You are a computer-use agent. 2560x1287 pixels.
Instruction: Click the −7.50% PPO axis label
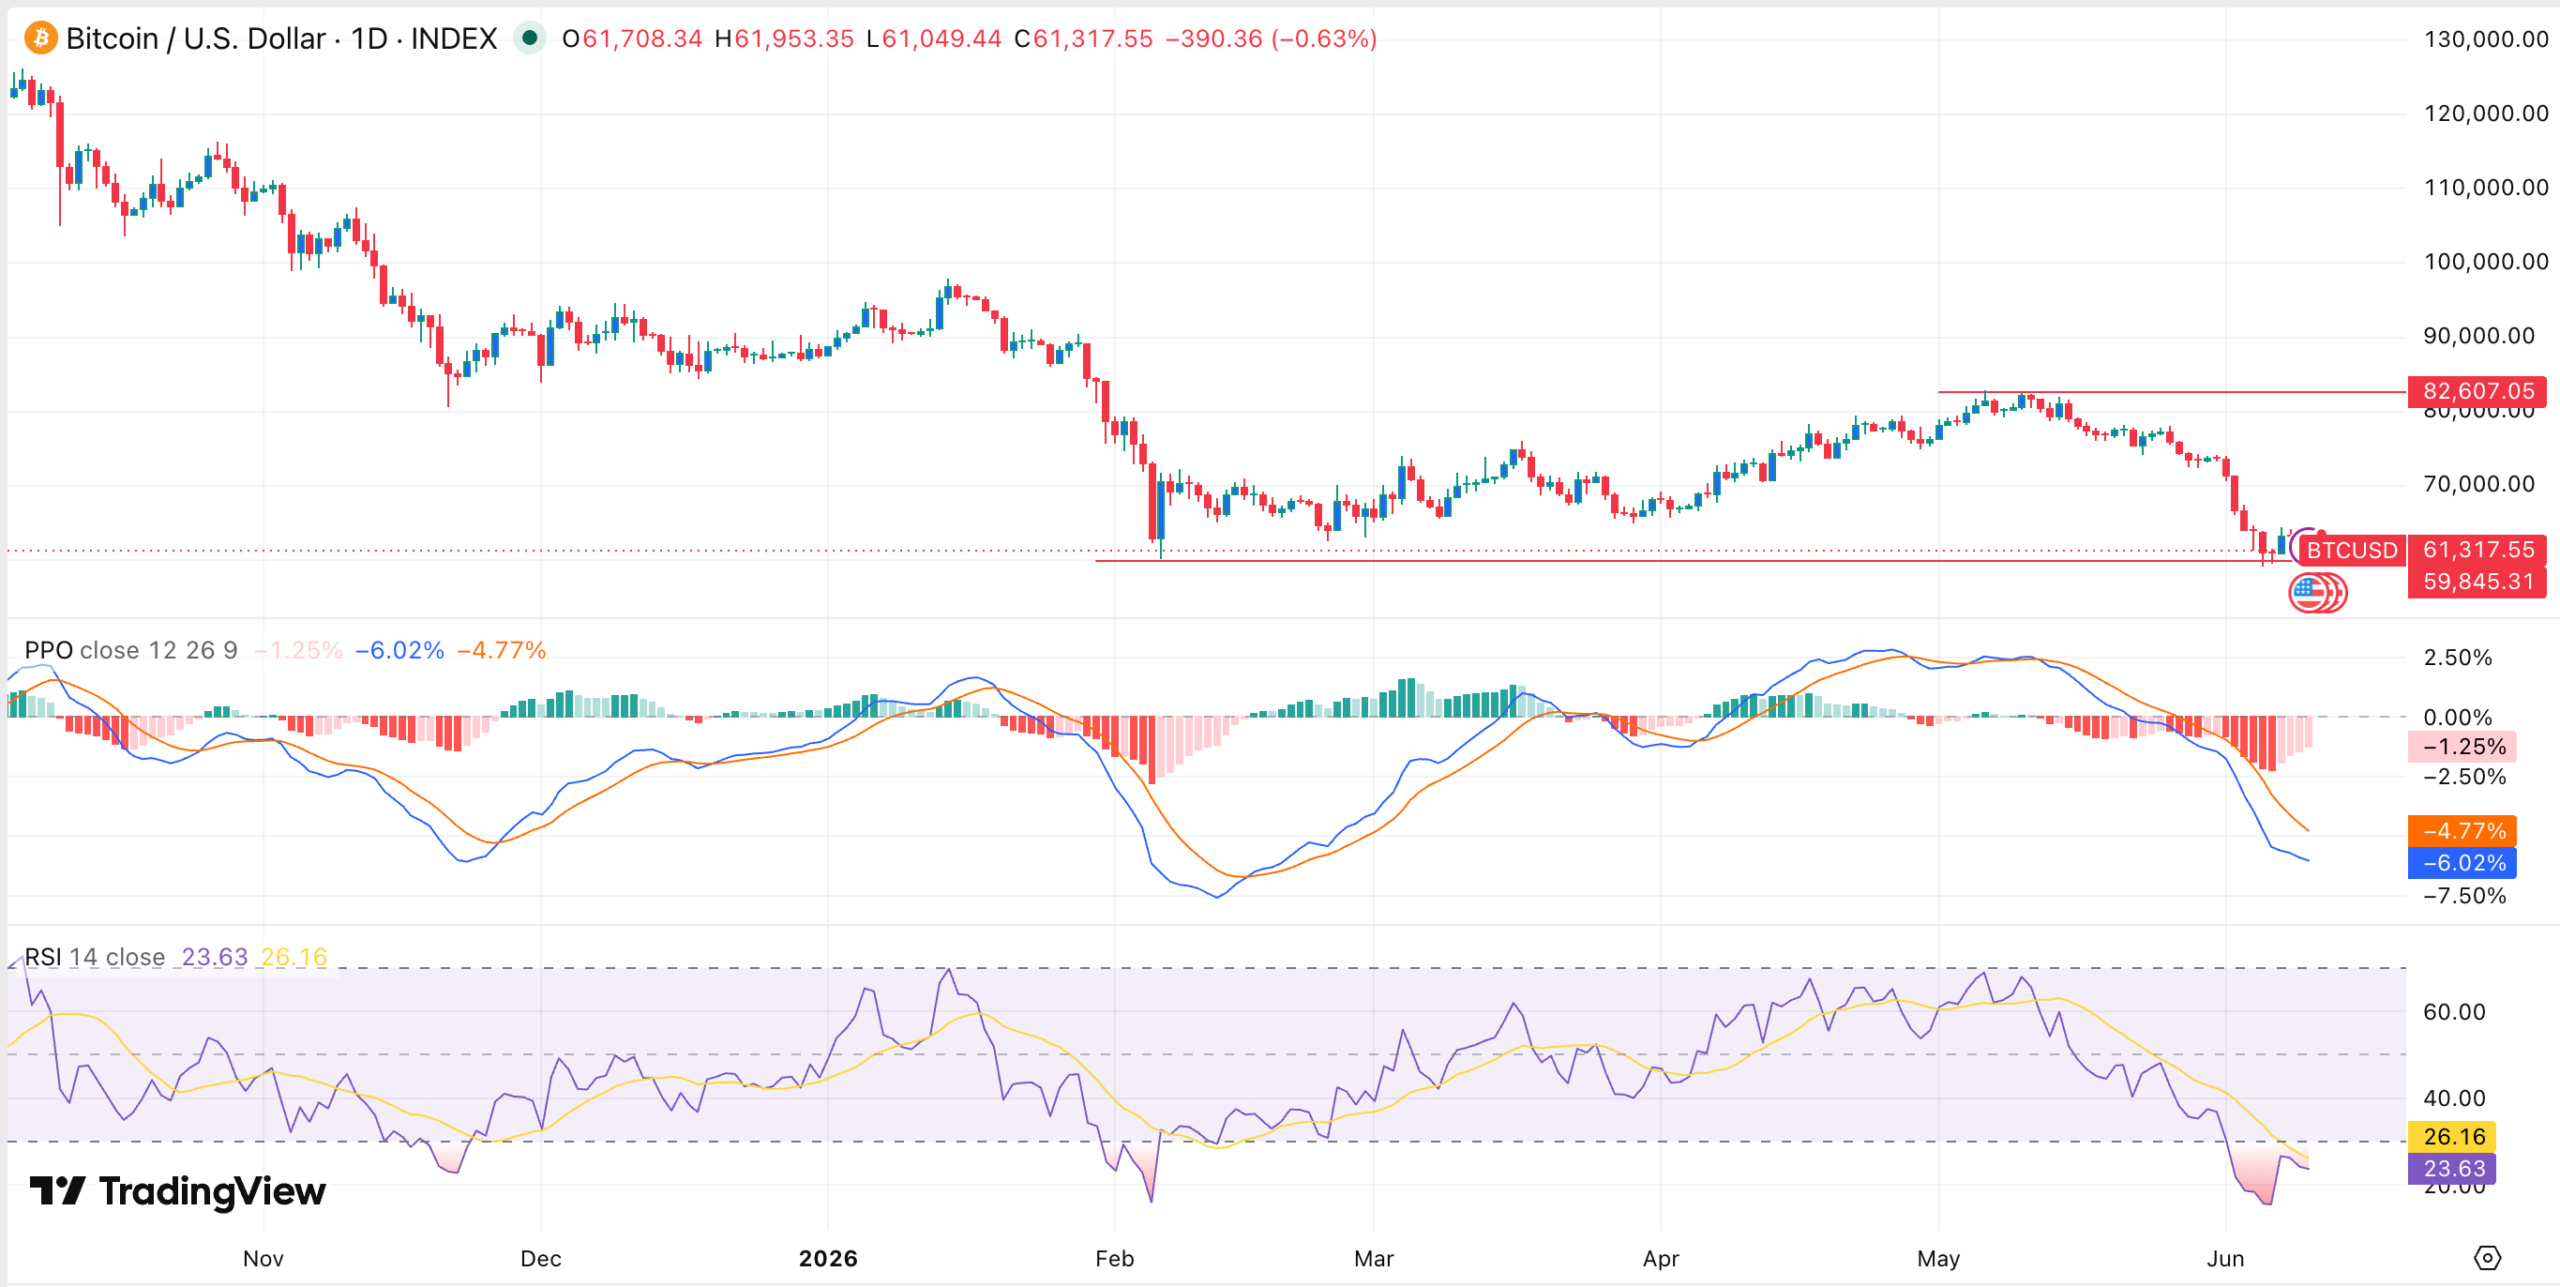point(2465,895)
